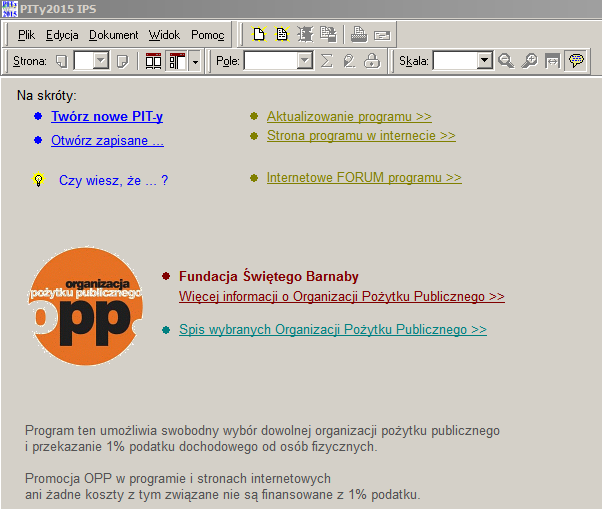The image size is (602, 509).
Task: Toggle the two-page layout view button
Action: (153, 61)
